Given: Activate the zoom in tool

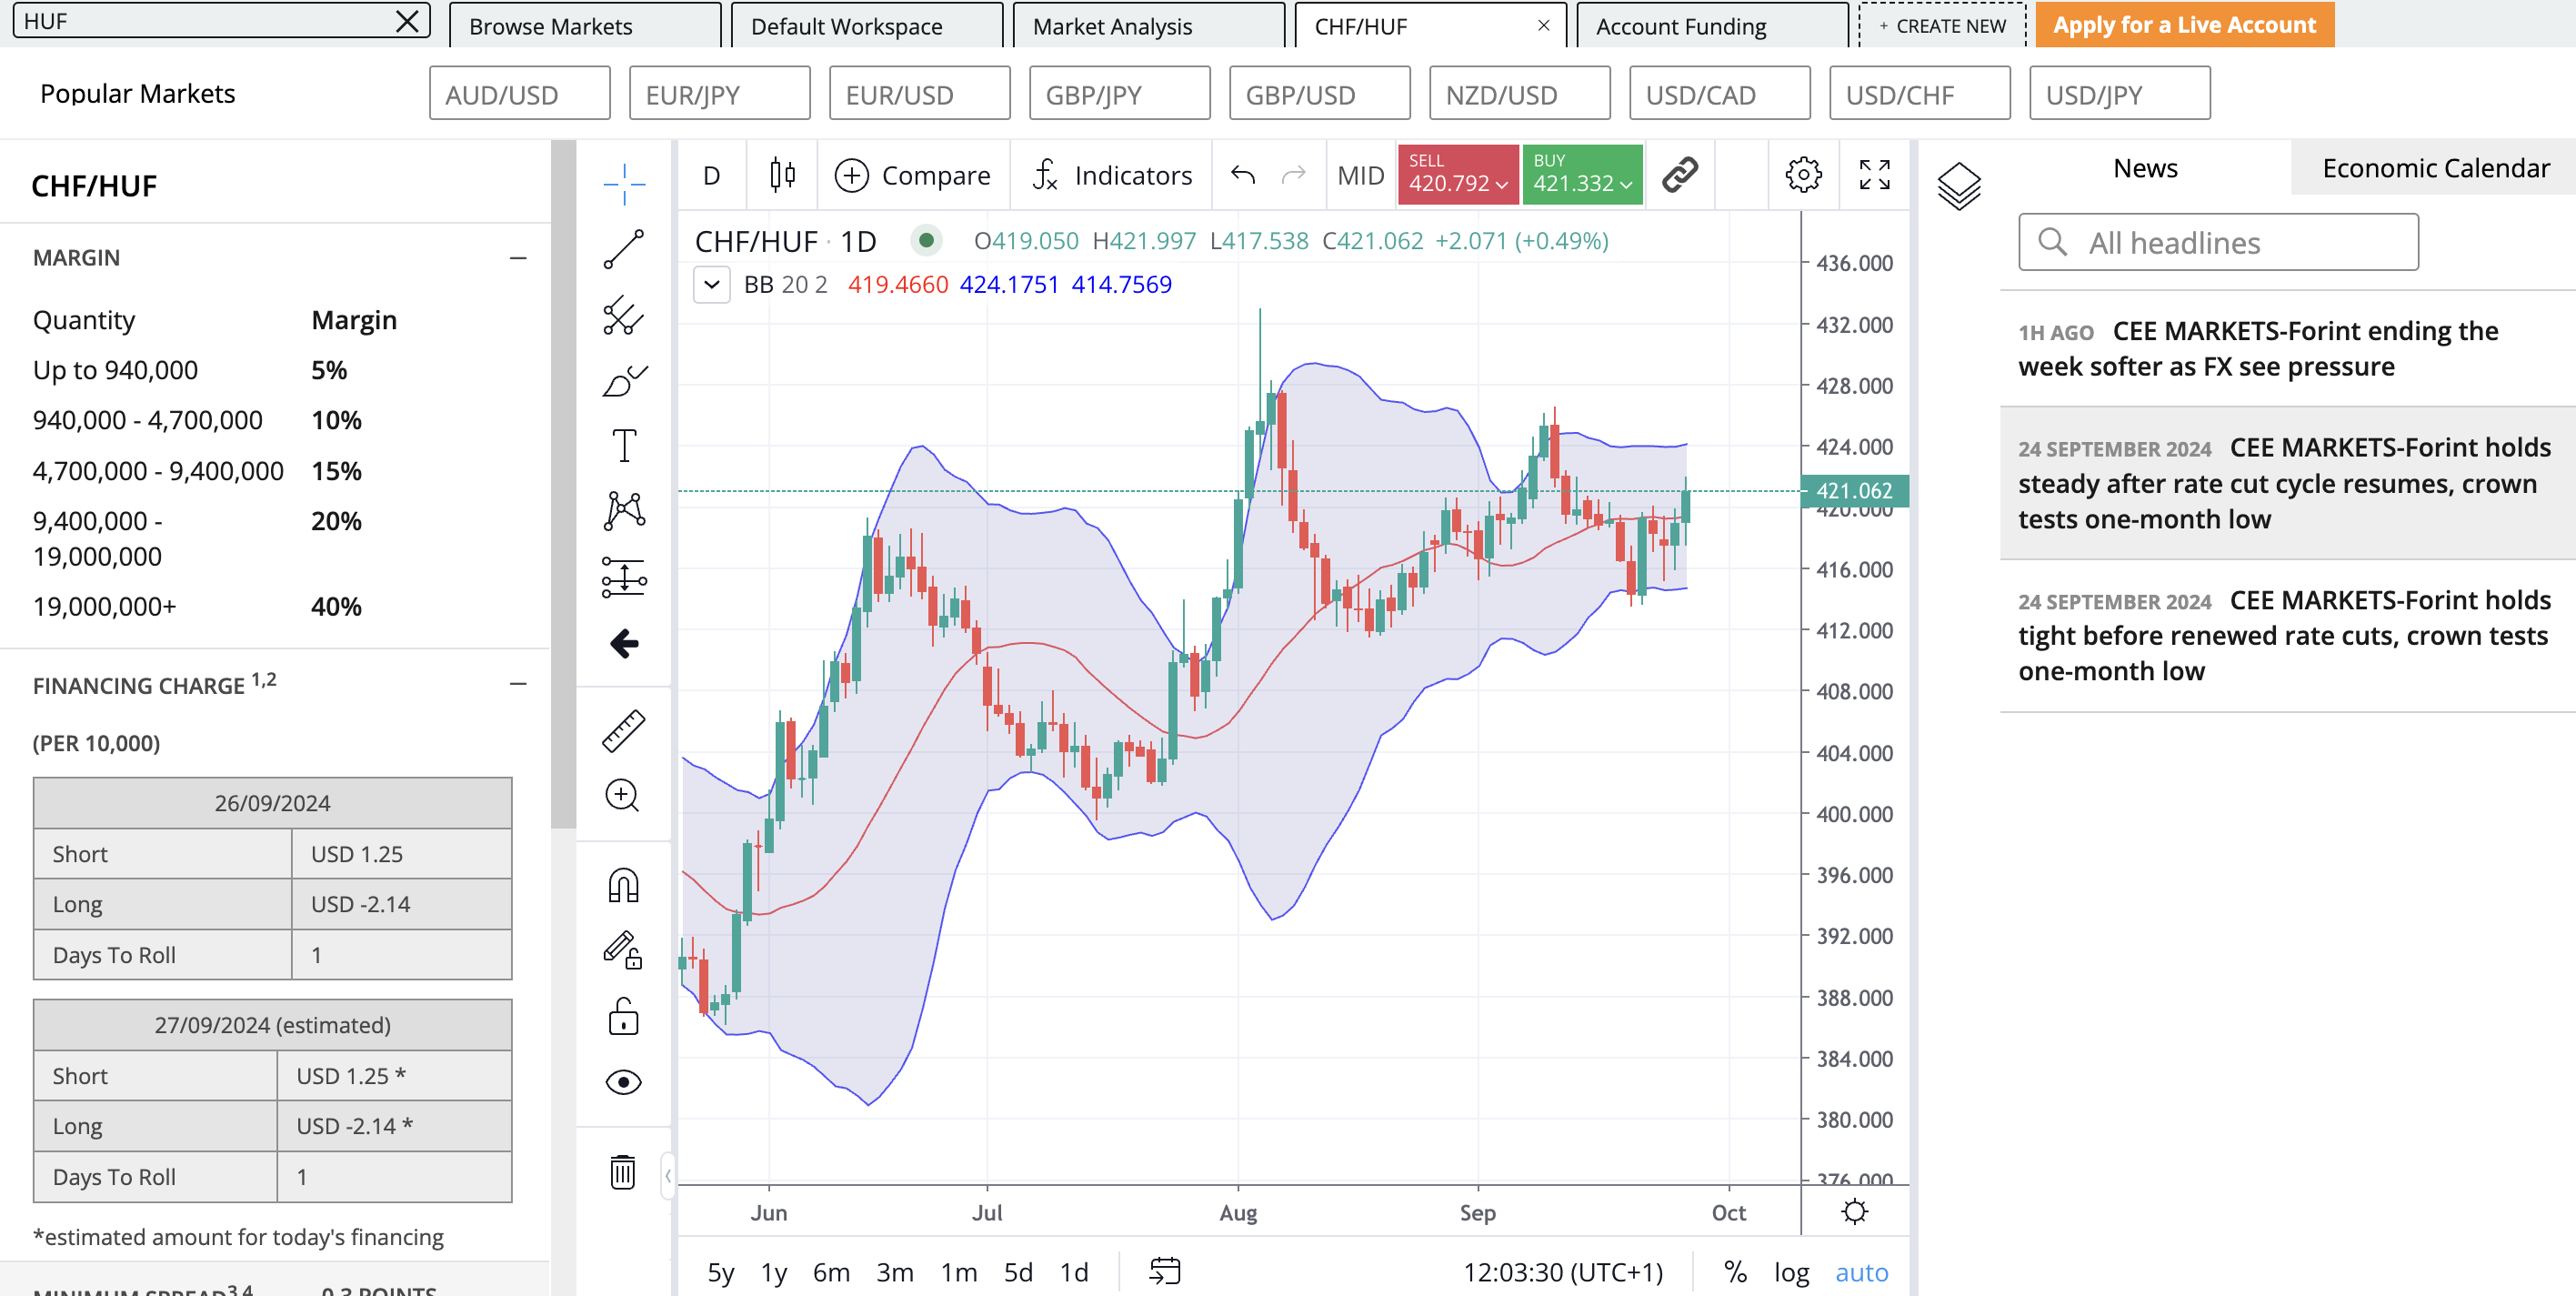Looking at the screenshot, I should pos(624,796).
